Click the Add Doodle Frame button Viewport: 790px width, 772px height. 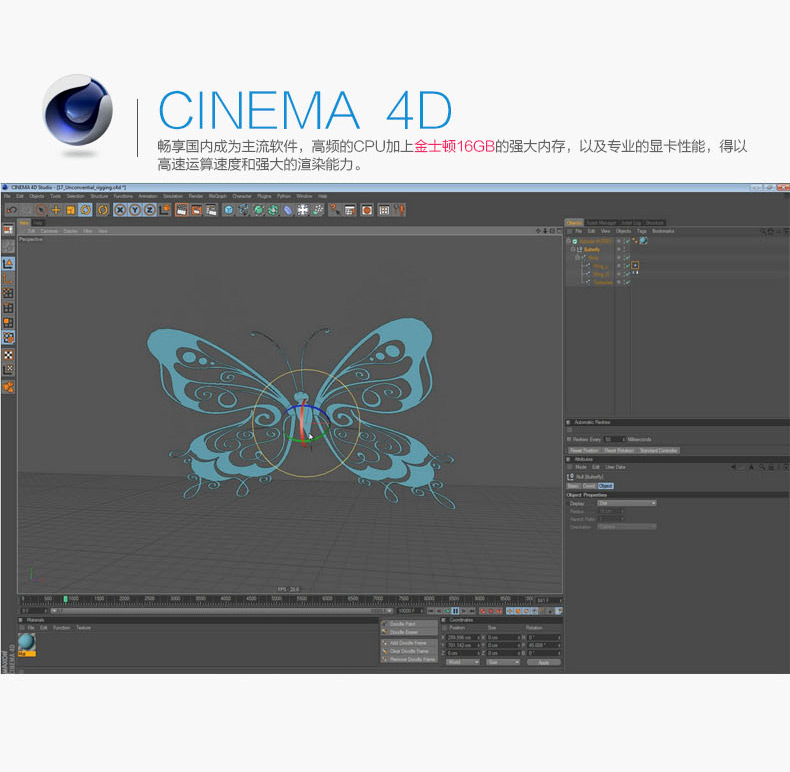pyautogui.click(x=409, y=643)
